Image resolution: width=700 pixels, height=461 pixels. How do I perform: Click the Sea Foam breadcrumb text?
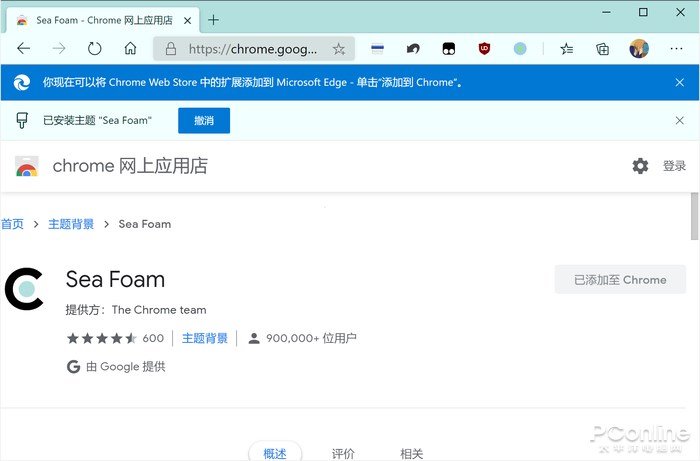pos(145,224)
